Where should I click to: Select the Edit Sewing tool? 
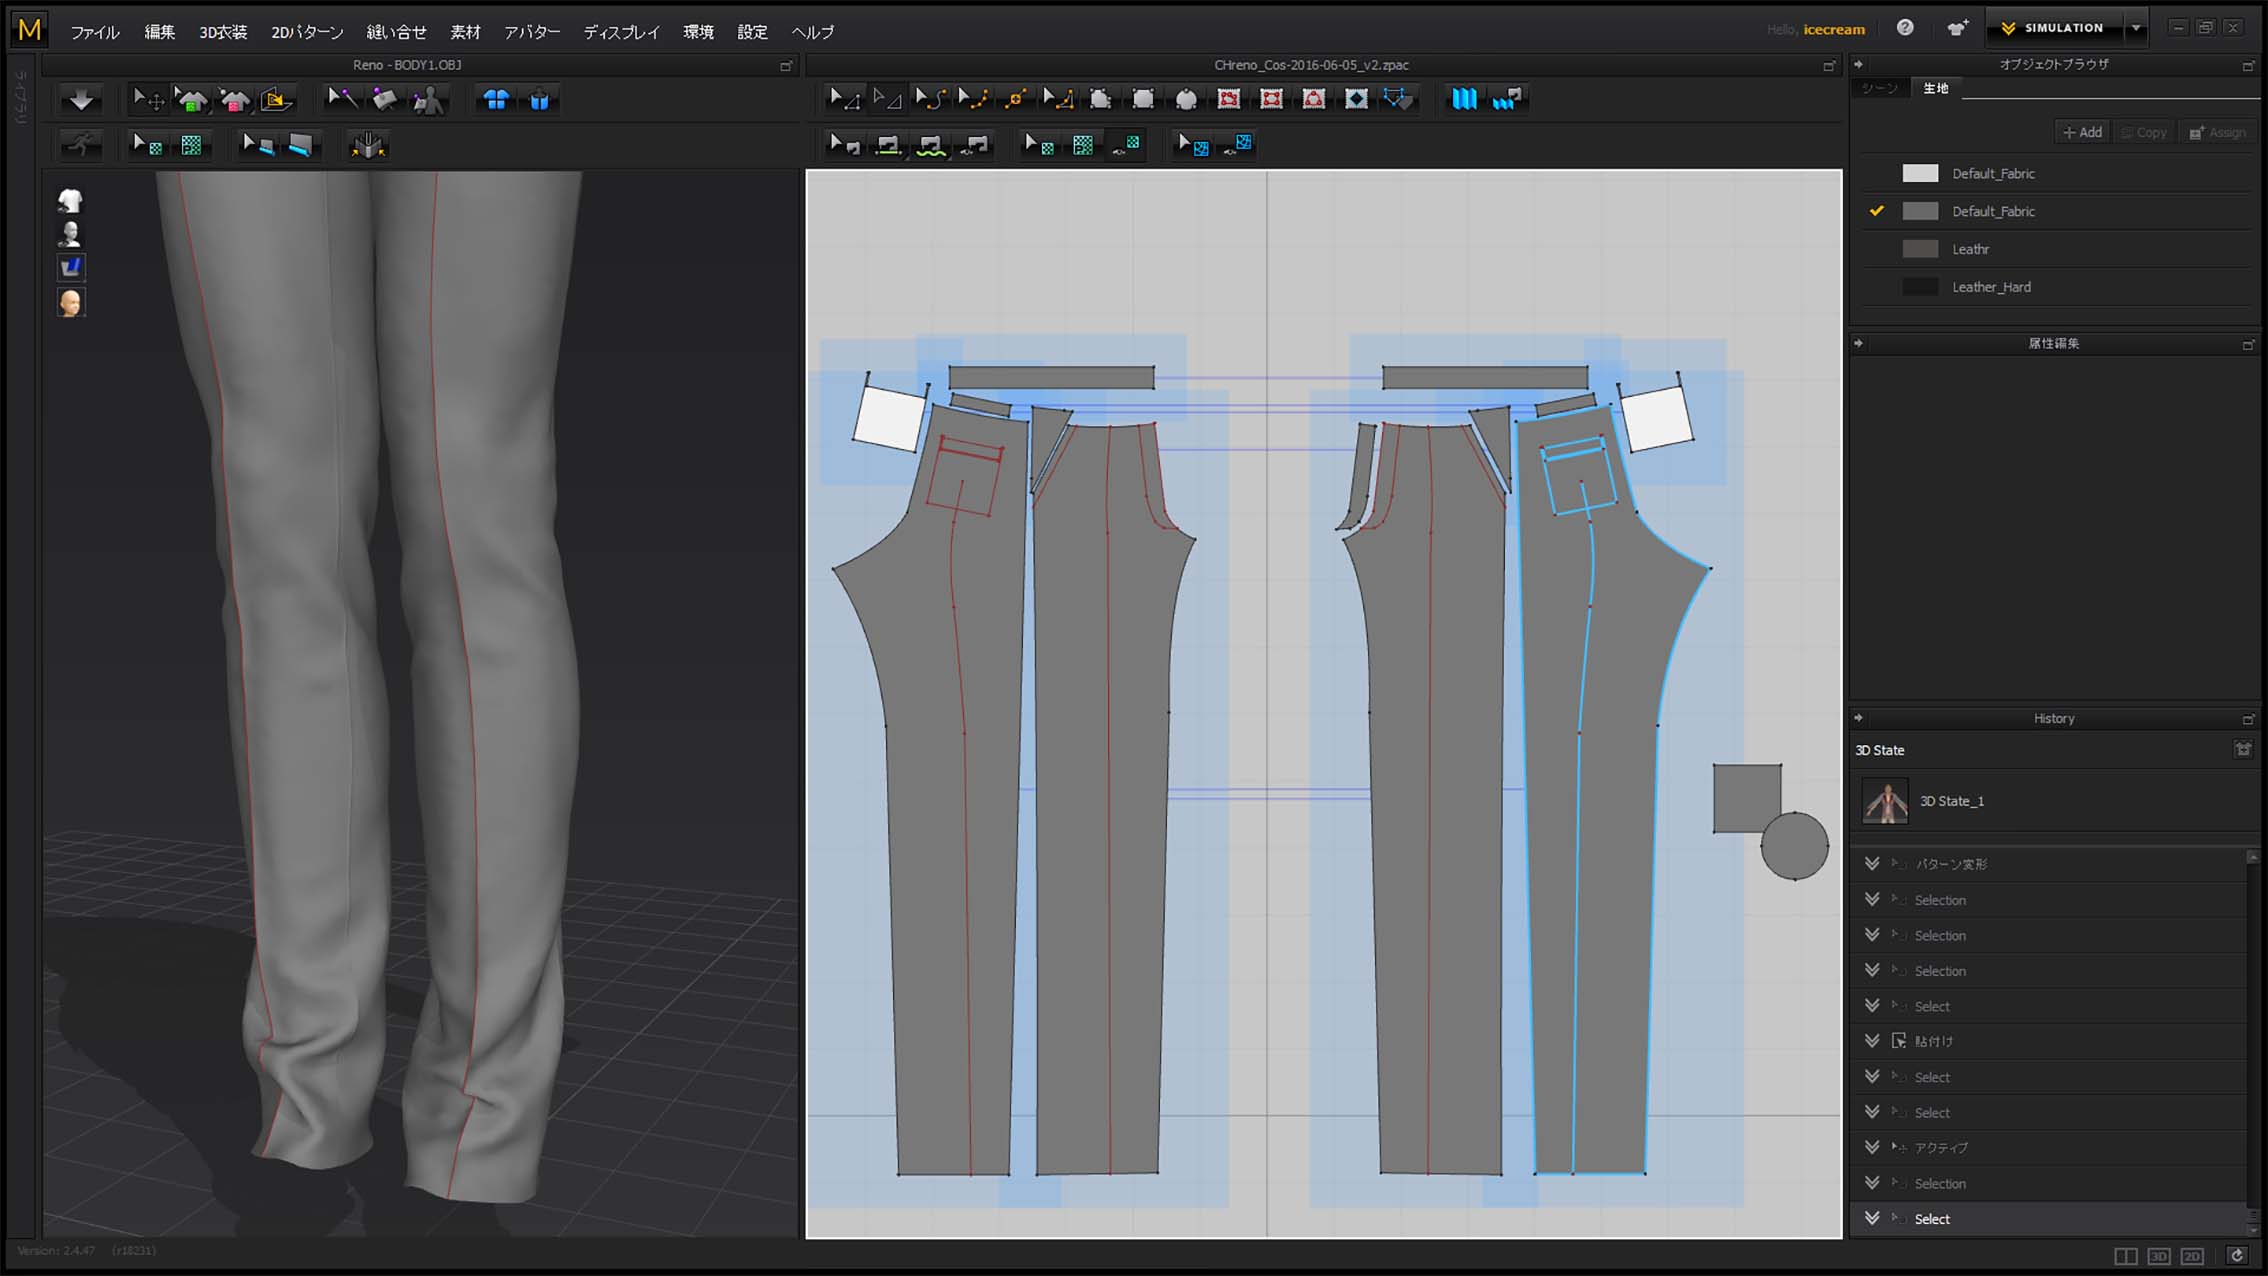point(845,145)
